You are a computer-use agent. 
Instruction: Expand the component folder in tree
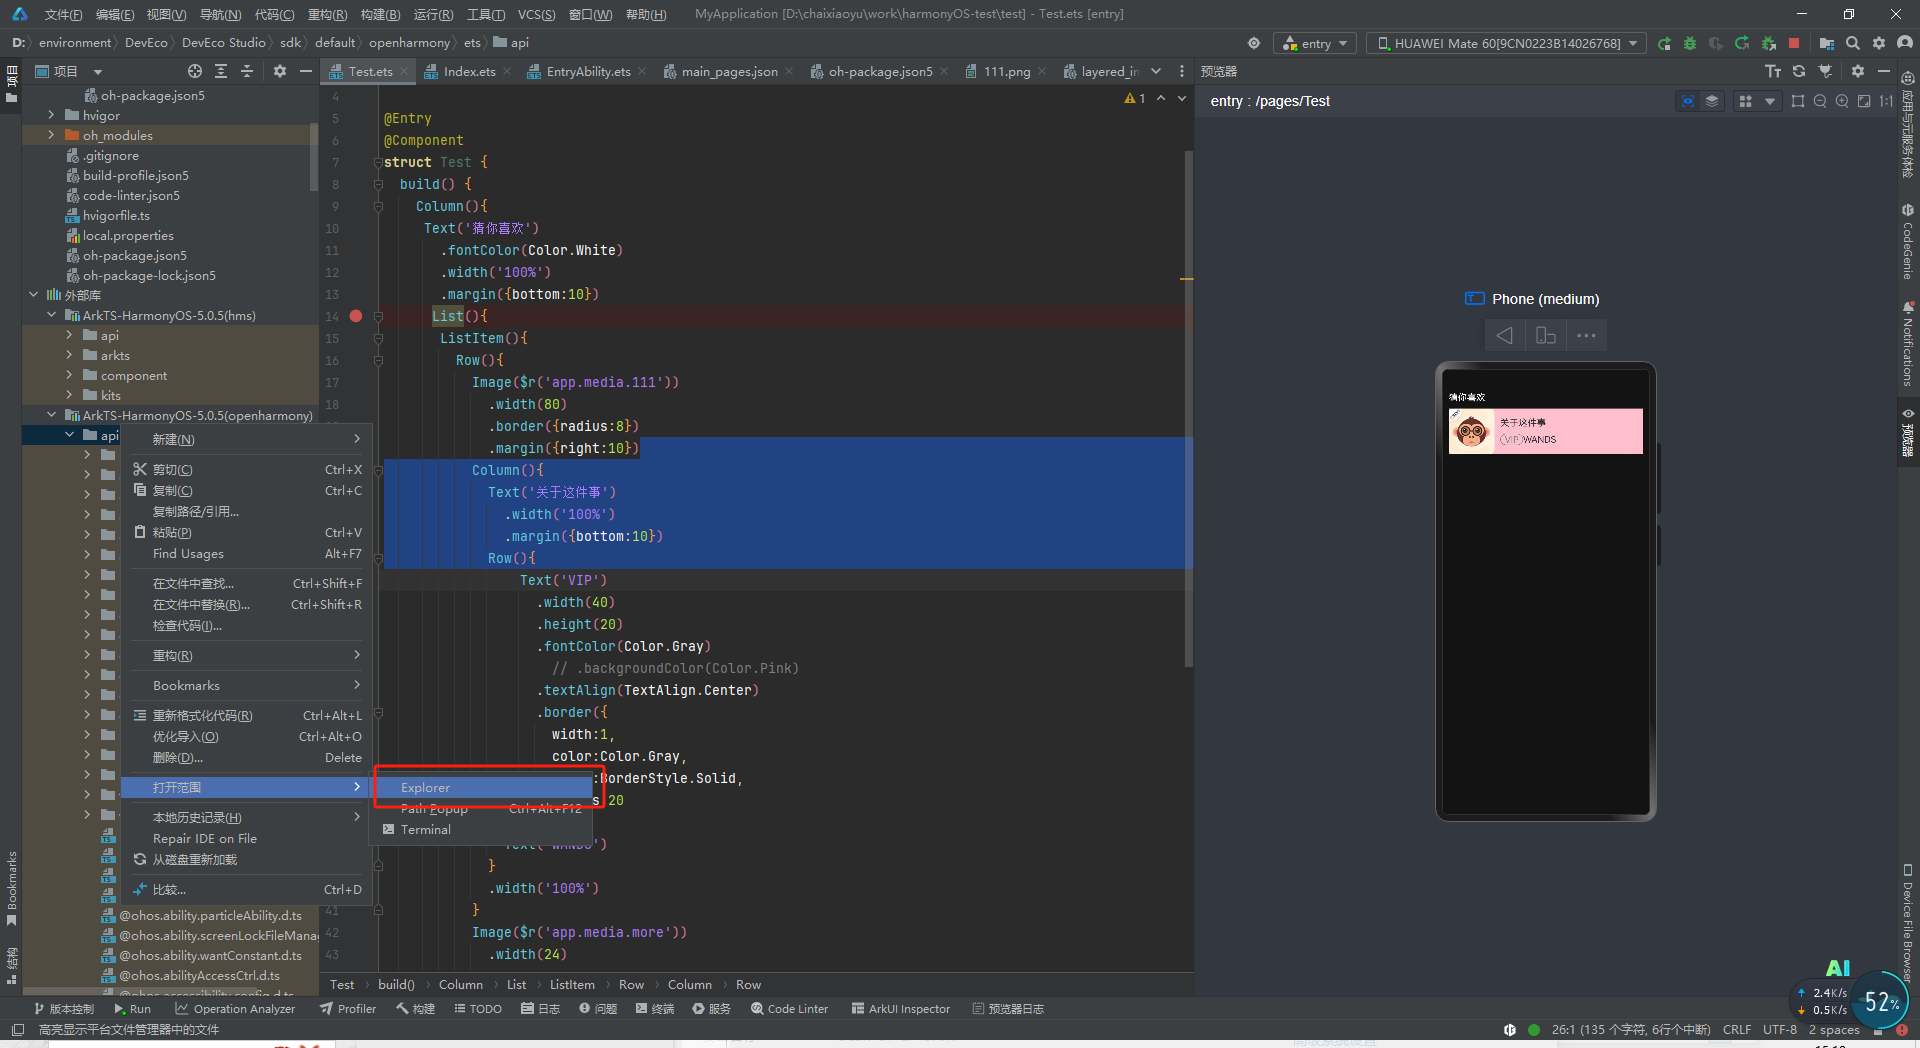pyautogui.click(x=69, y=375)
